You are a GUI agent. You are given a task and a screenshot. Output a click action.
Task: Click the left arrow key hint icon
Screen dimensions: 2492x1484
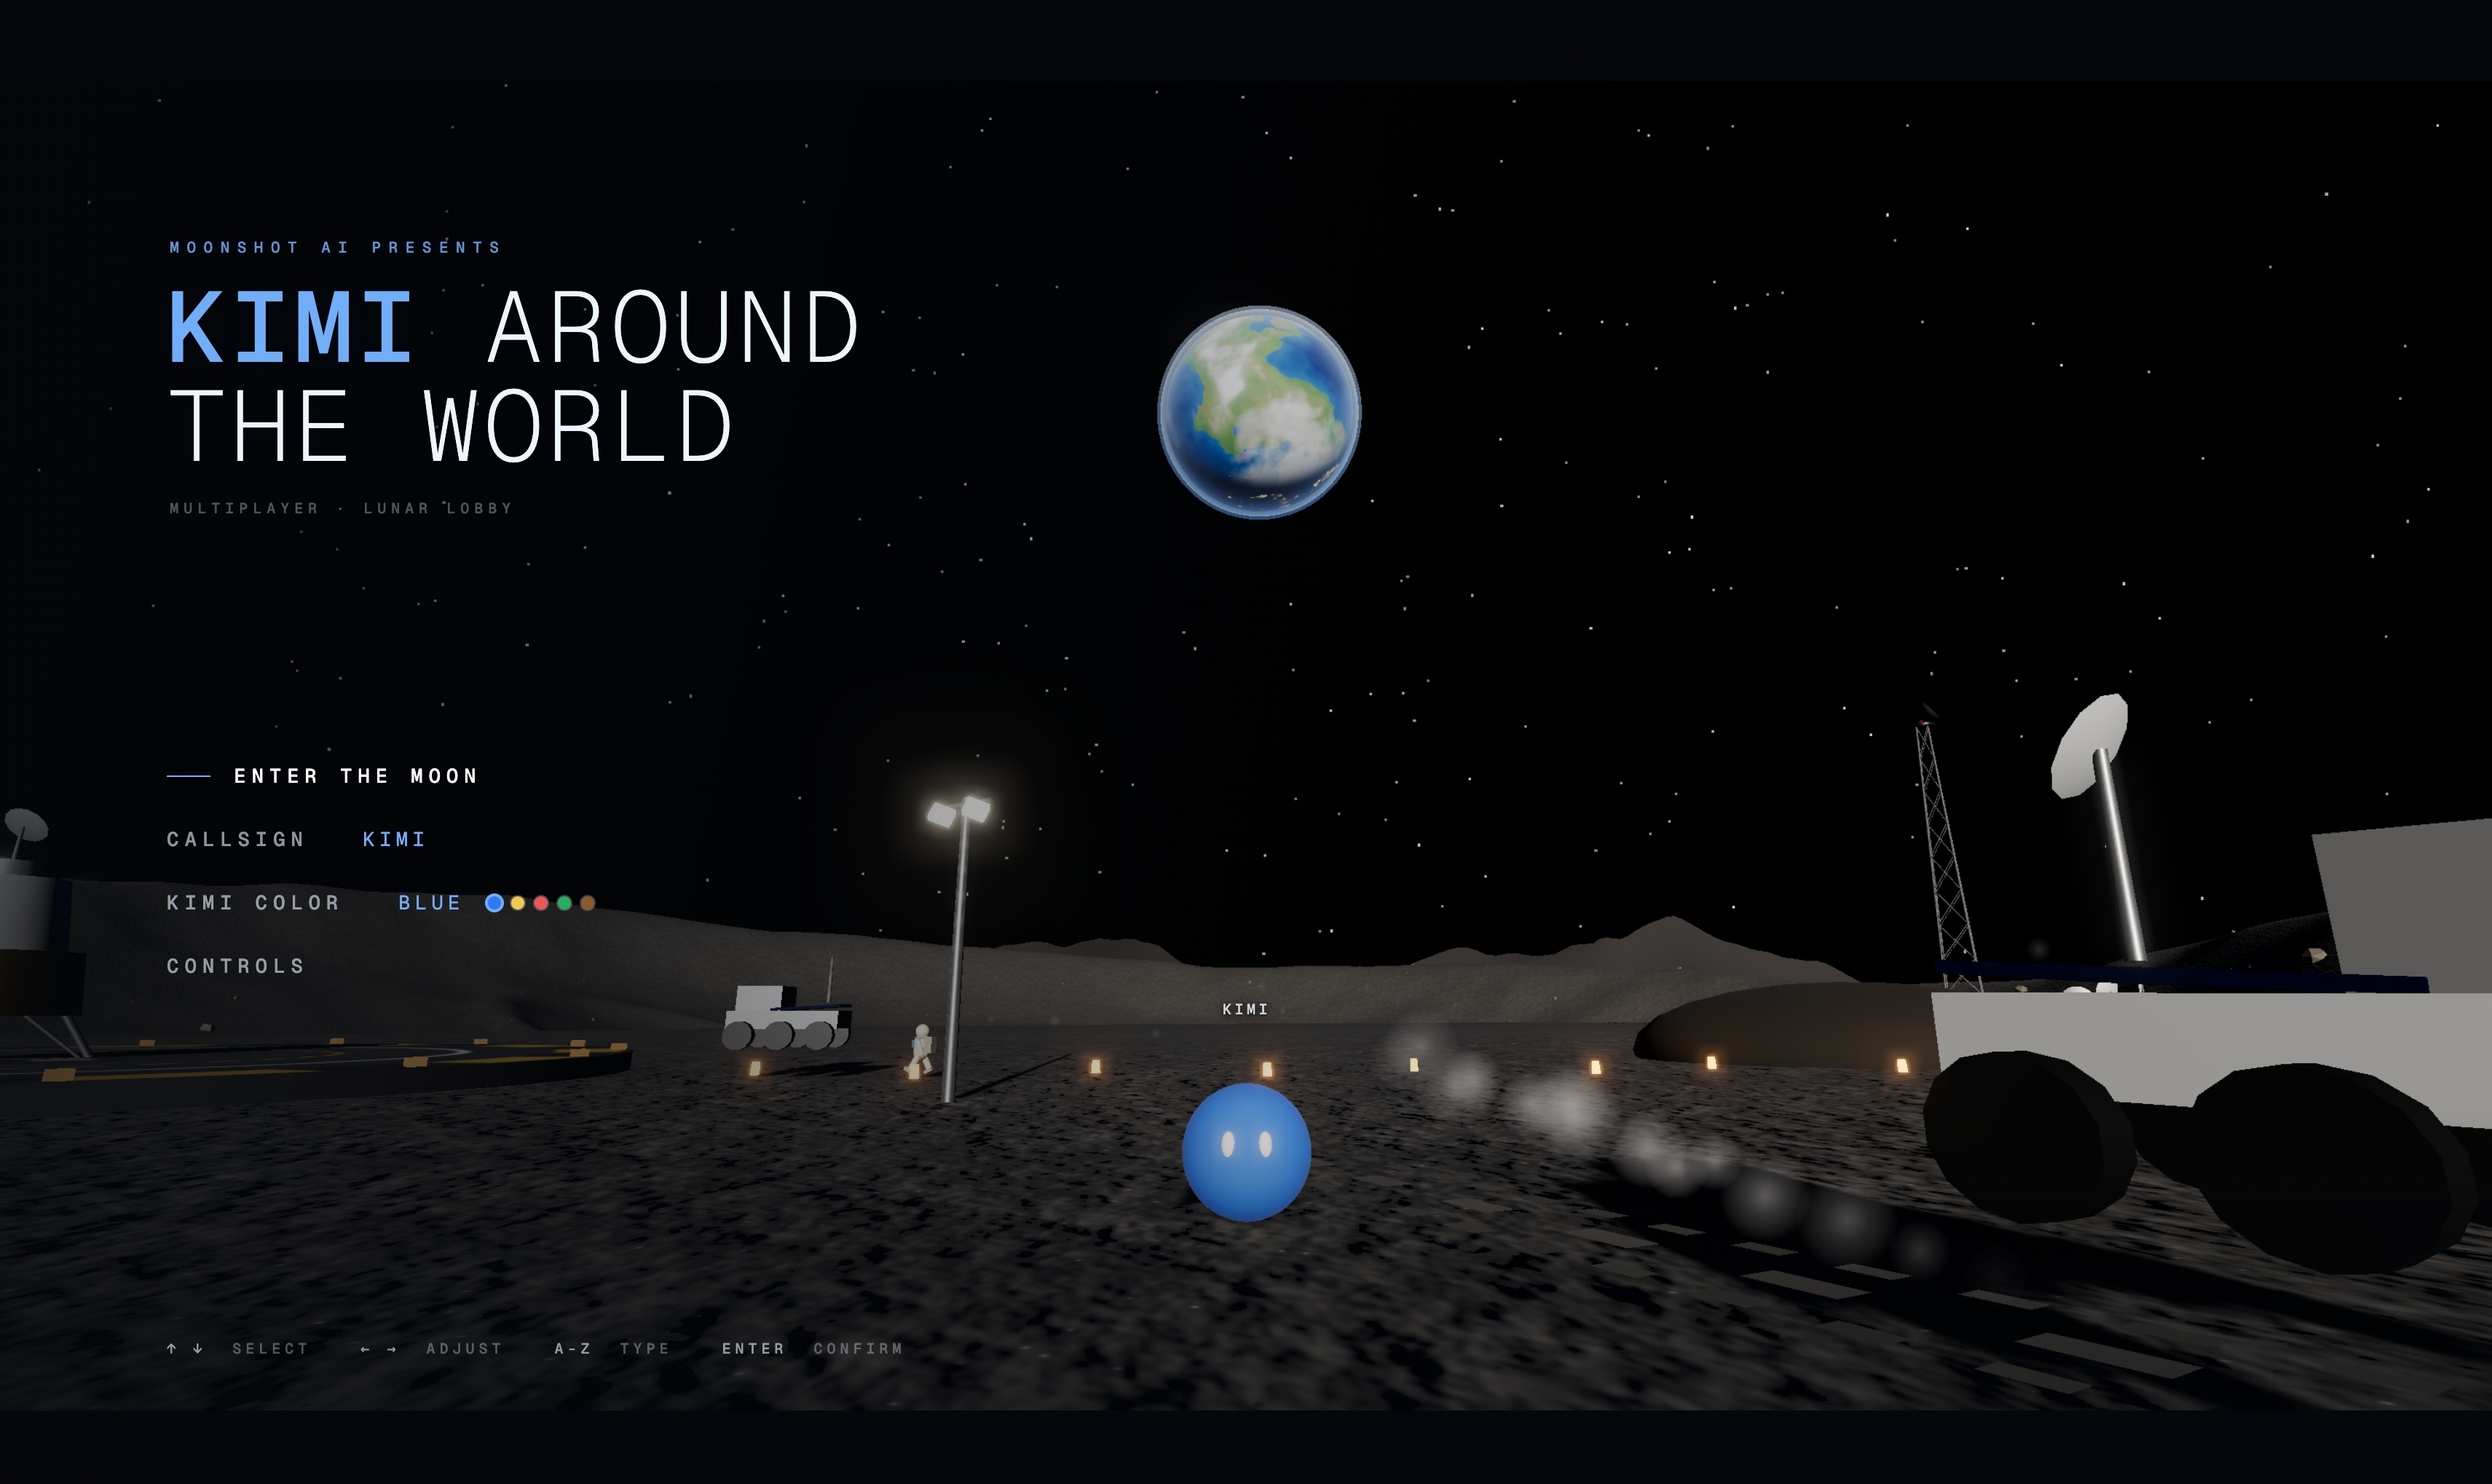365,1349
